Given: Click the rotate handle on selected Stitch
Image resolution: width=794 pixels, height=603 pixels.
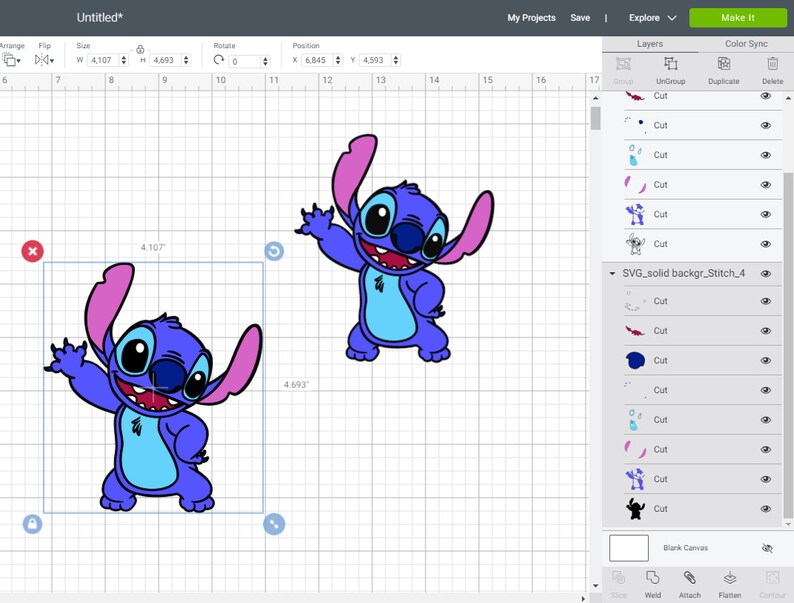Looking at the screenshot, I should click(x=274, y=251).
